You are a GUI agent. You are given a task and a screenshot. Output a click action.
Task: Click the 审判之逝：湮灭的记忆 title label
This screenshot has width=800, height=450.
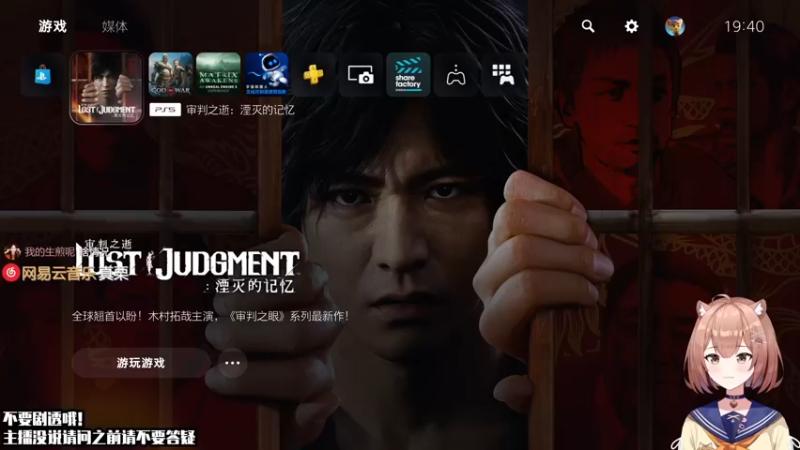240,110
